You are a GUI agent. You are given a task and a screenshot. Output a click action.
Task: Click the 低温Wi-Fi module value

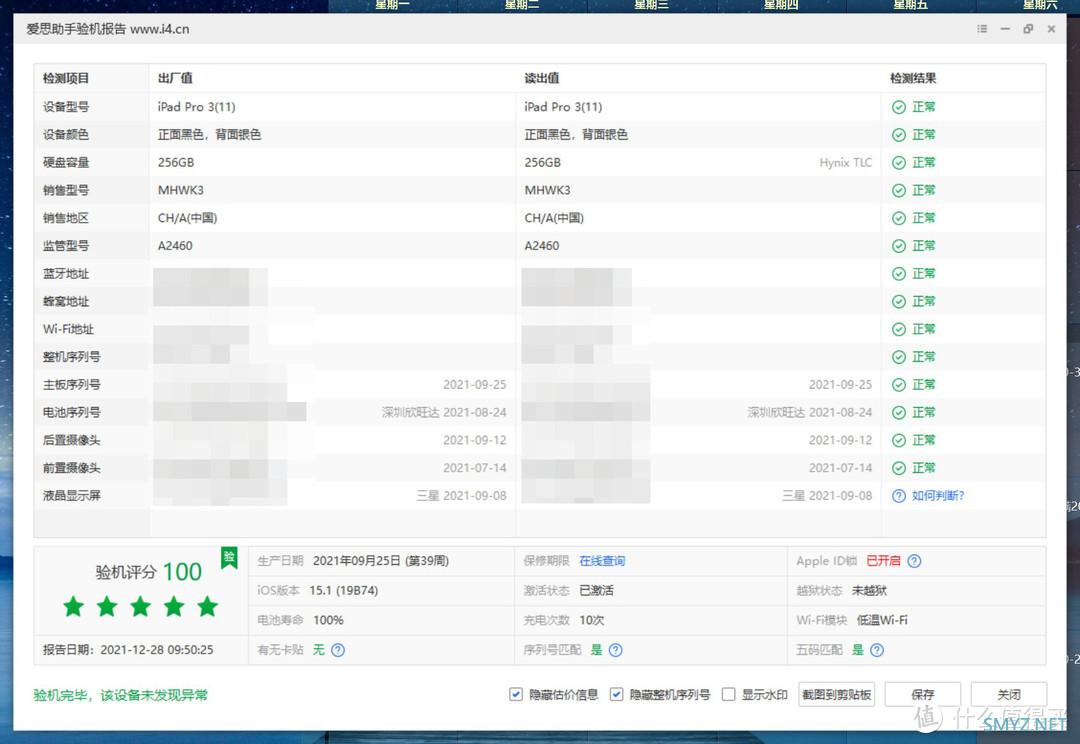click(882, 620)
